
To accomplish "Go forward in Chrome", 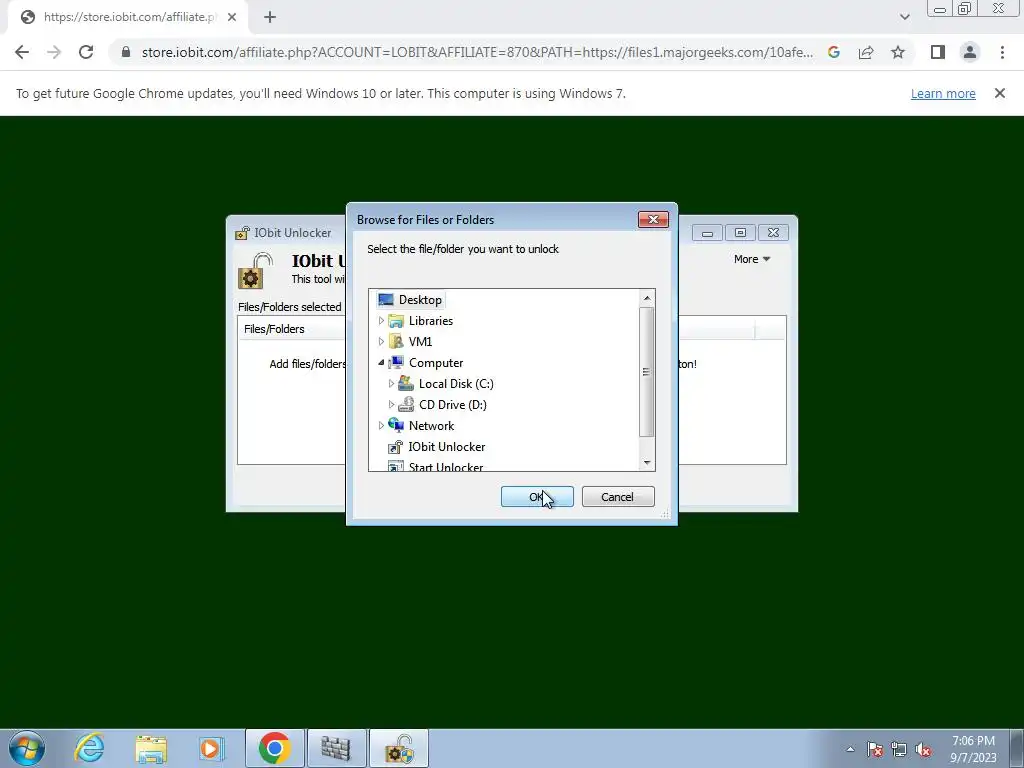I will (54, 52).
